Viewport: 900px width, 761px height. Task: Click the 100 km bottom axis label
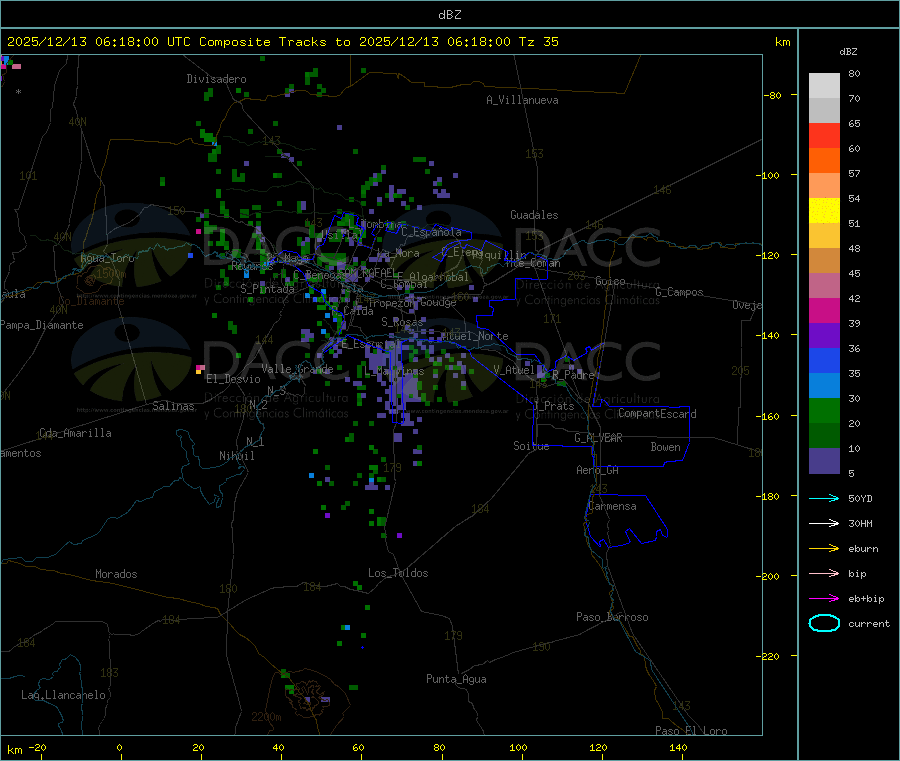point(518,747)
